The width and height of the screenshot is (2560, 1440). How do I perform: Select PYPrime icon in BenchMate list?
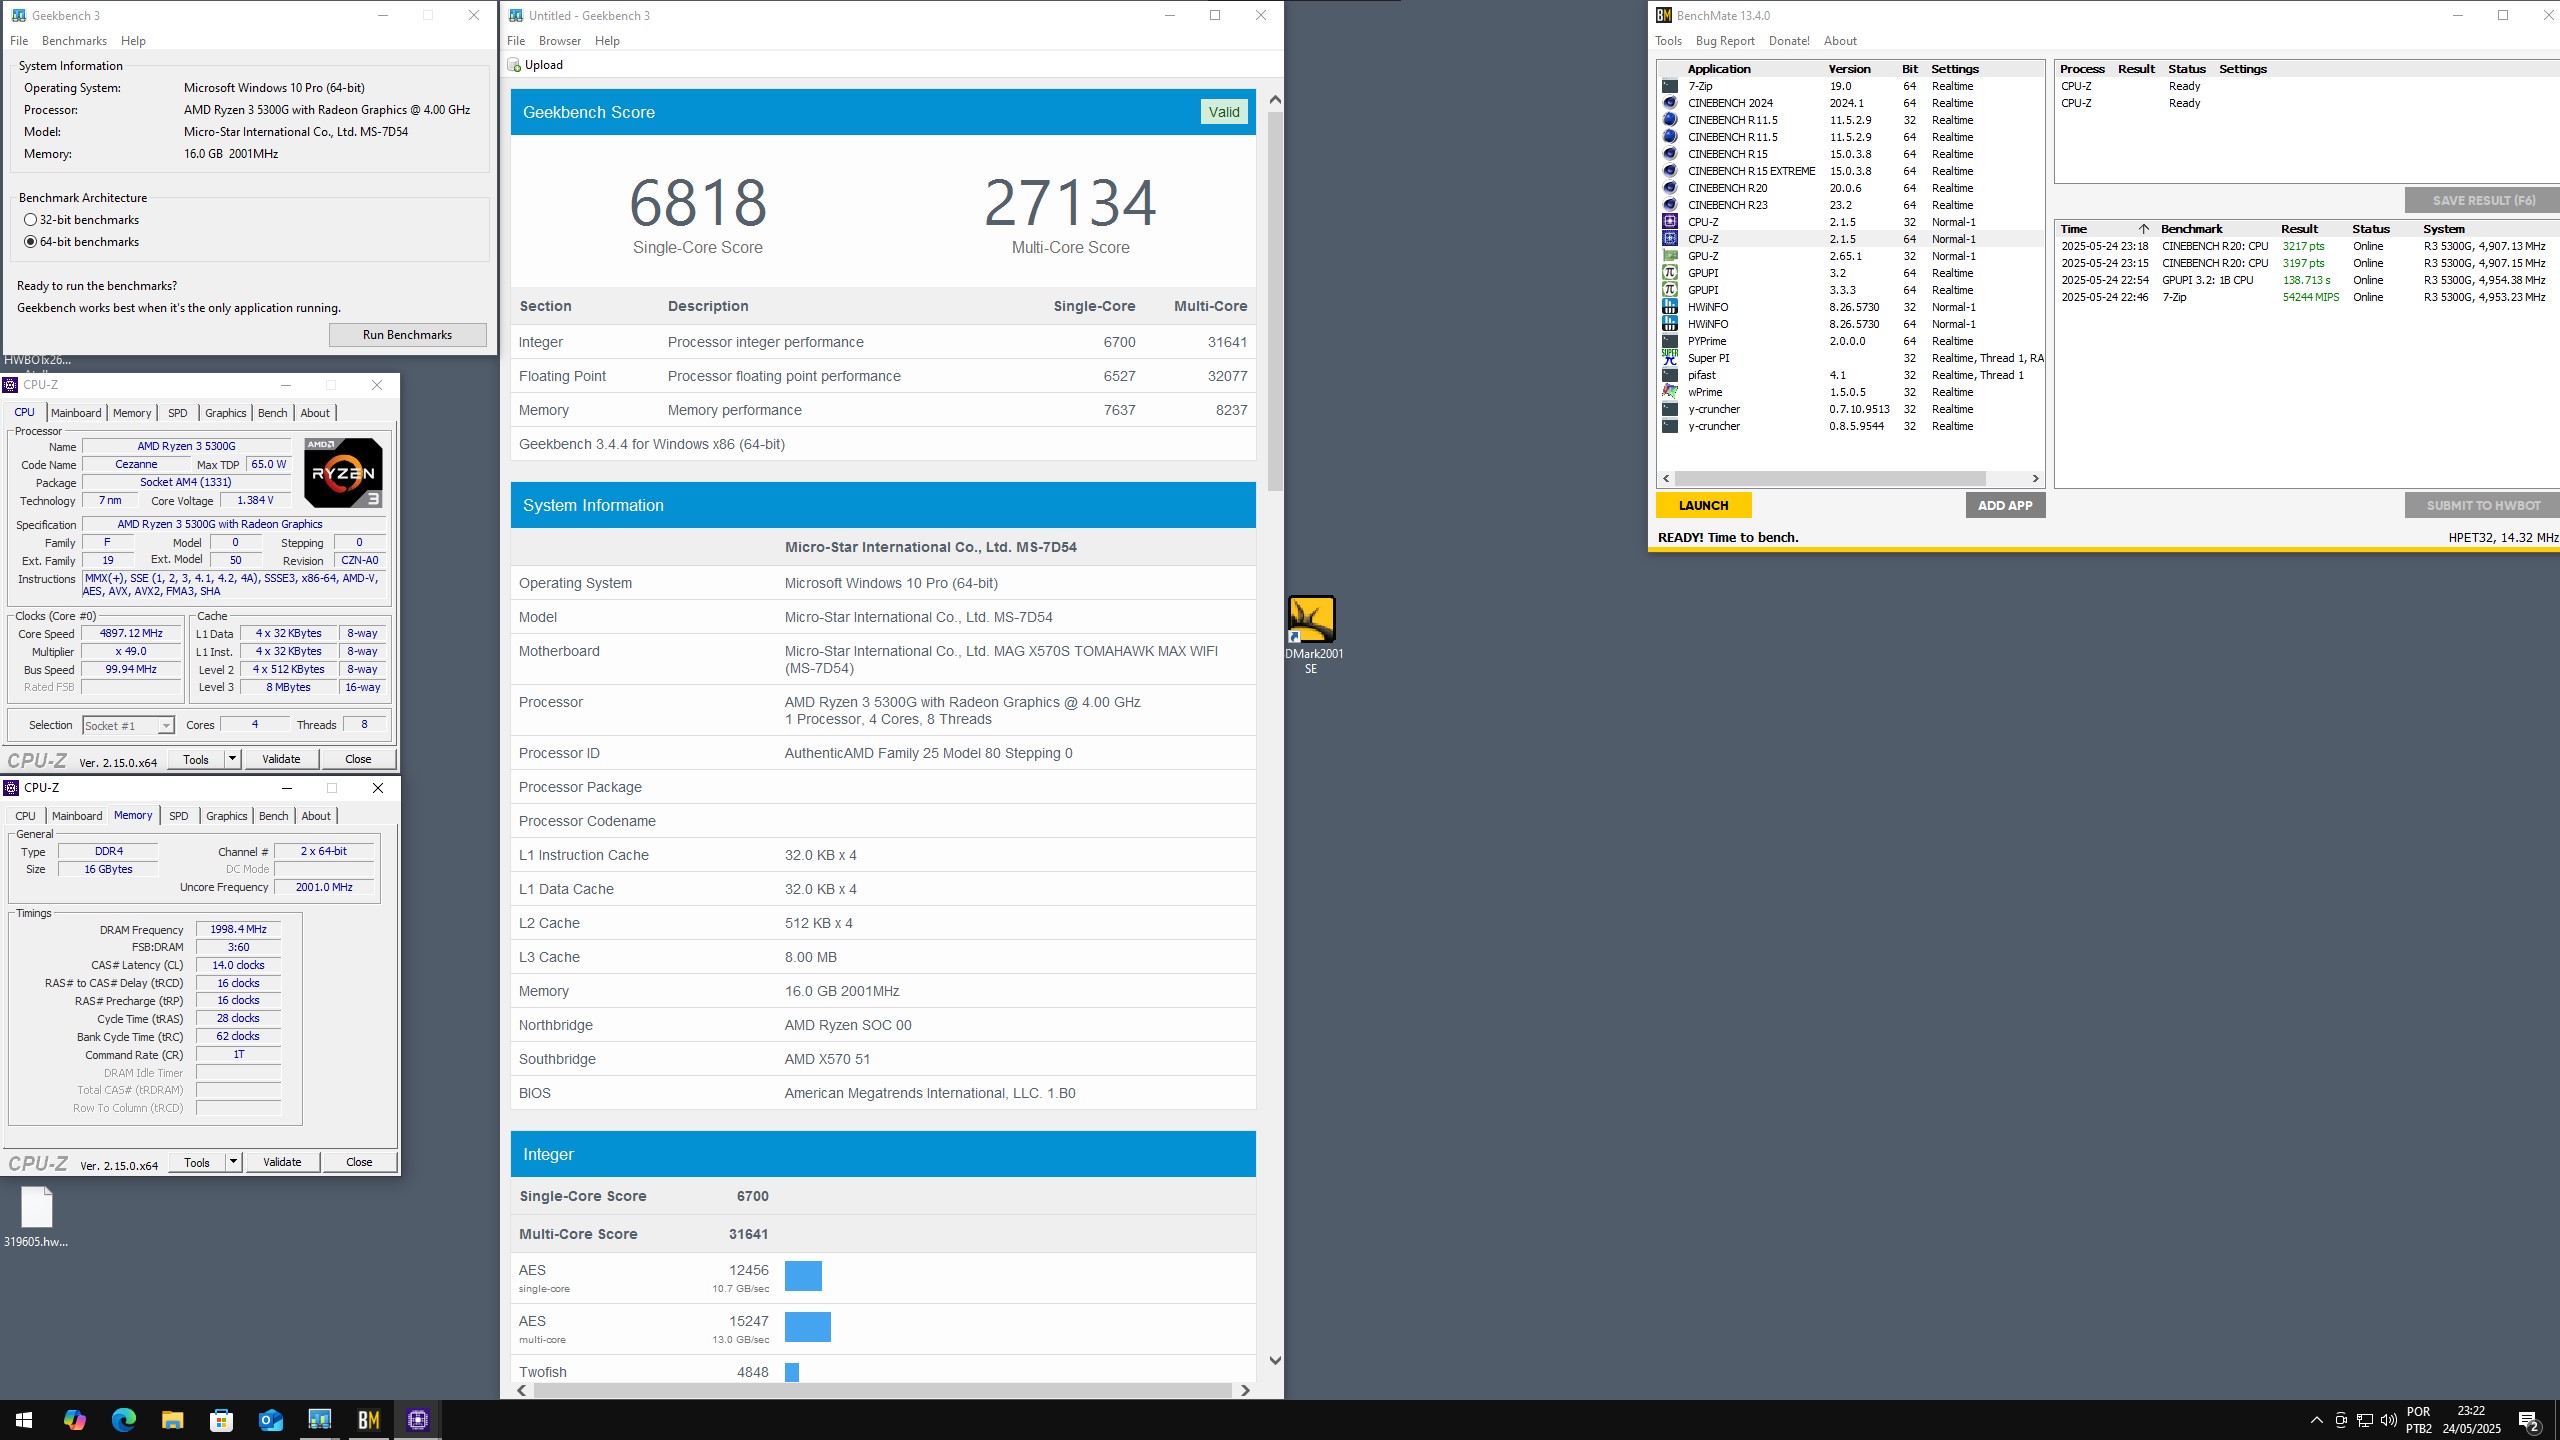click(1669, 341)
